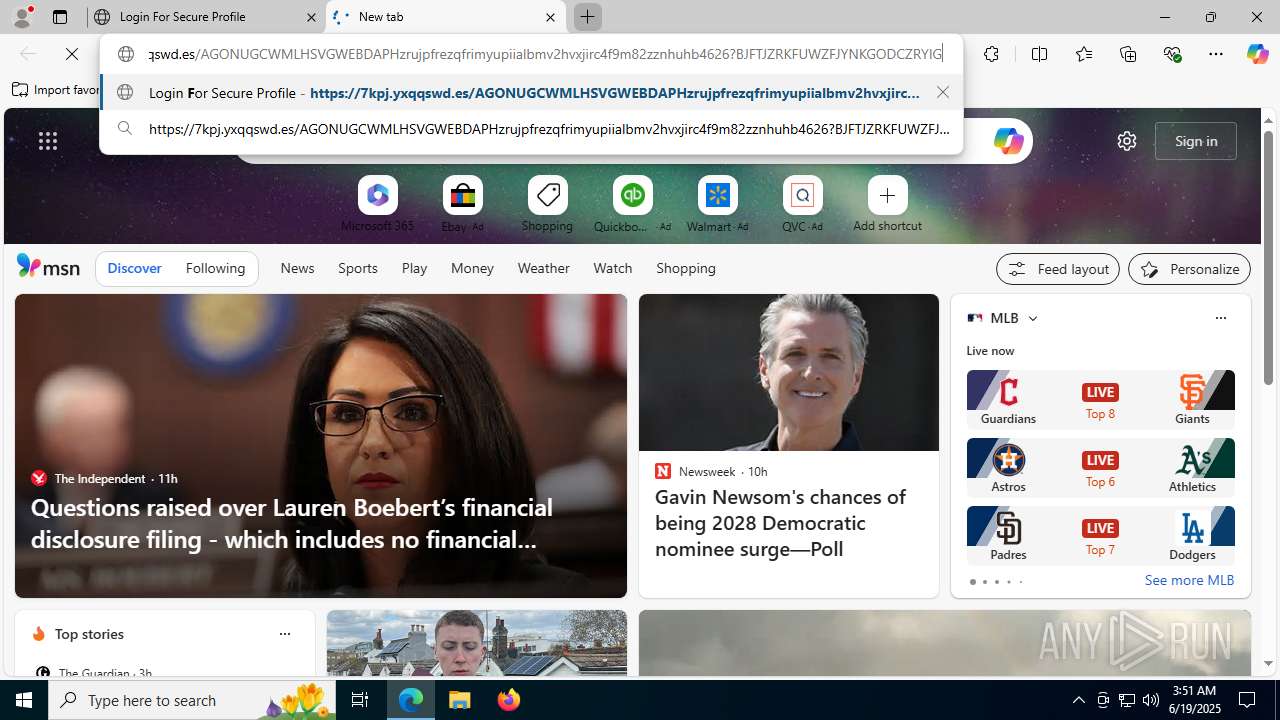Open page settings gear icon
The image size is (1280, 720).
(x=1127, y=141)
